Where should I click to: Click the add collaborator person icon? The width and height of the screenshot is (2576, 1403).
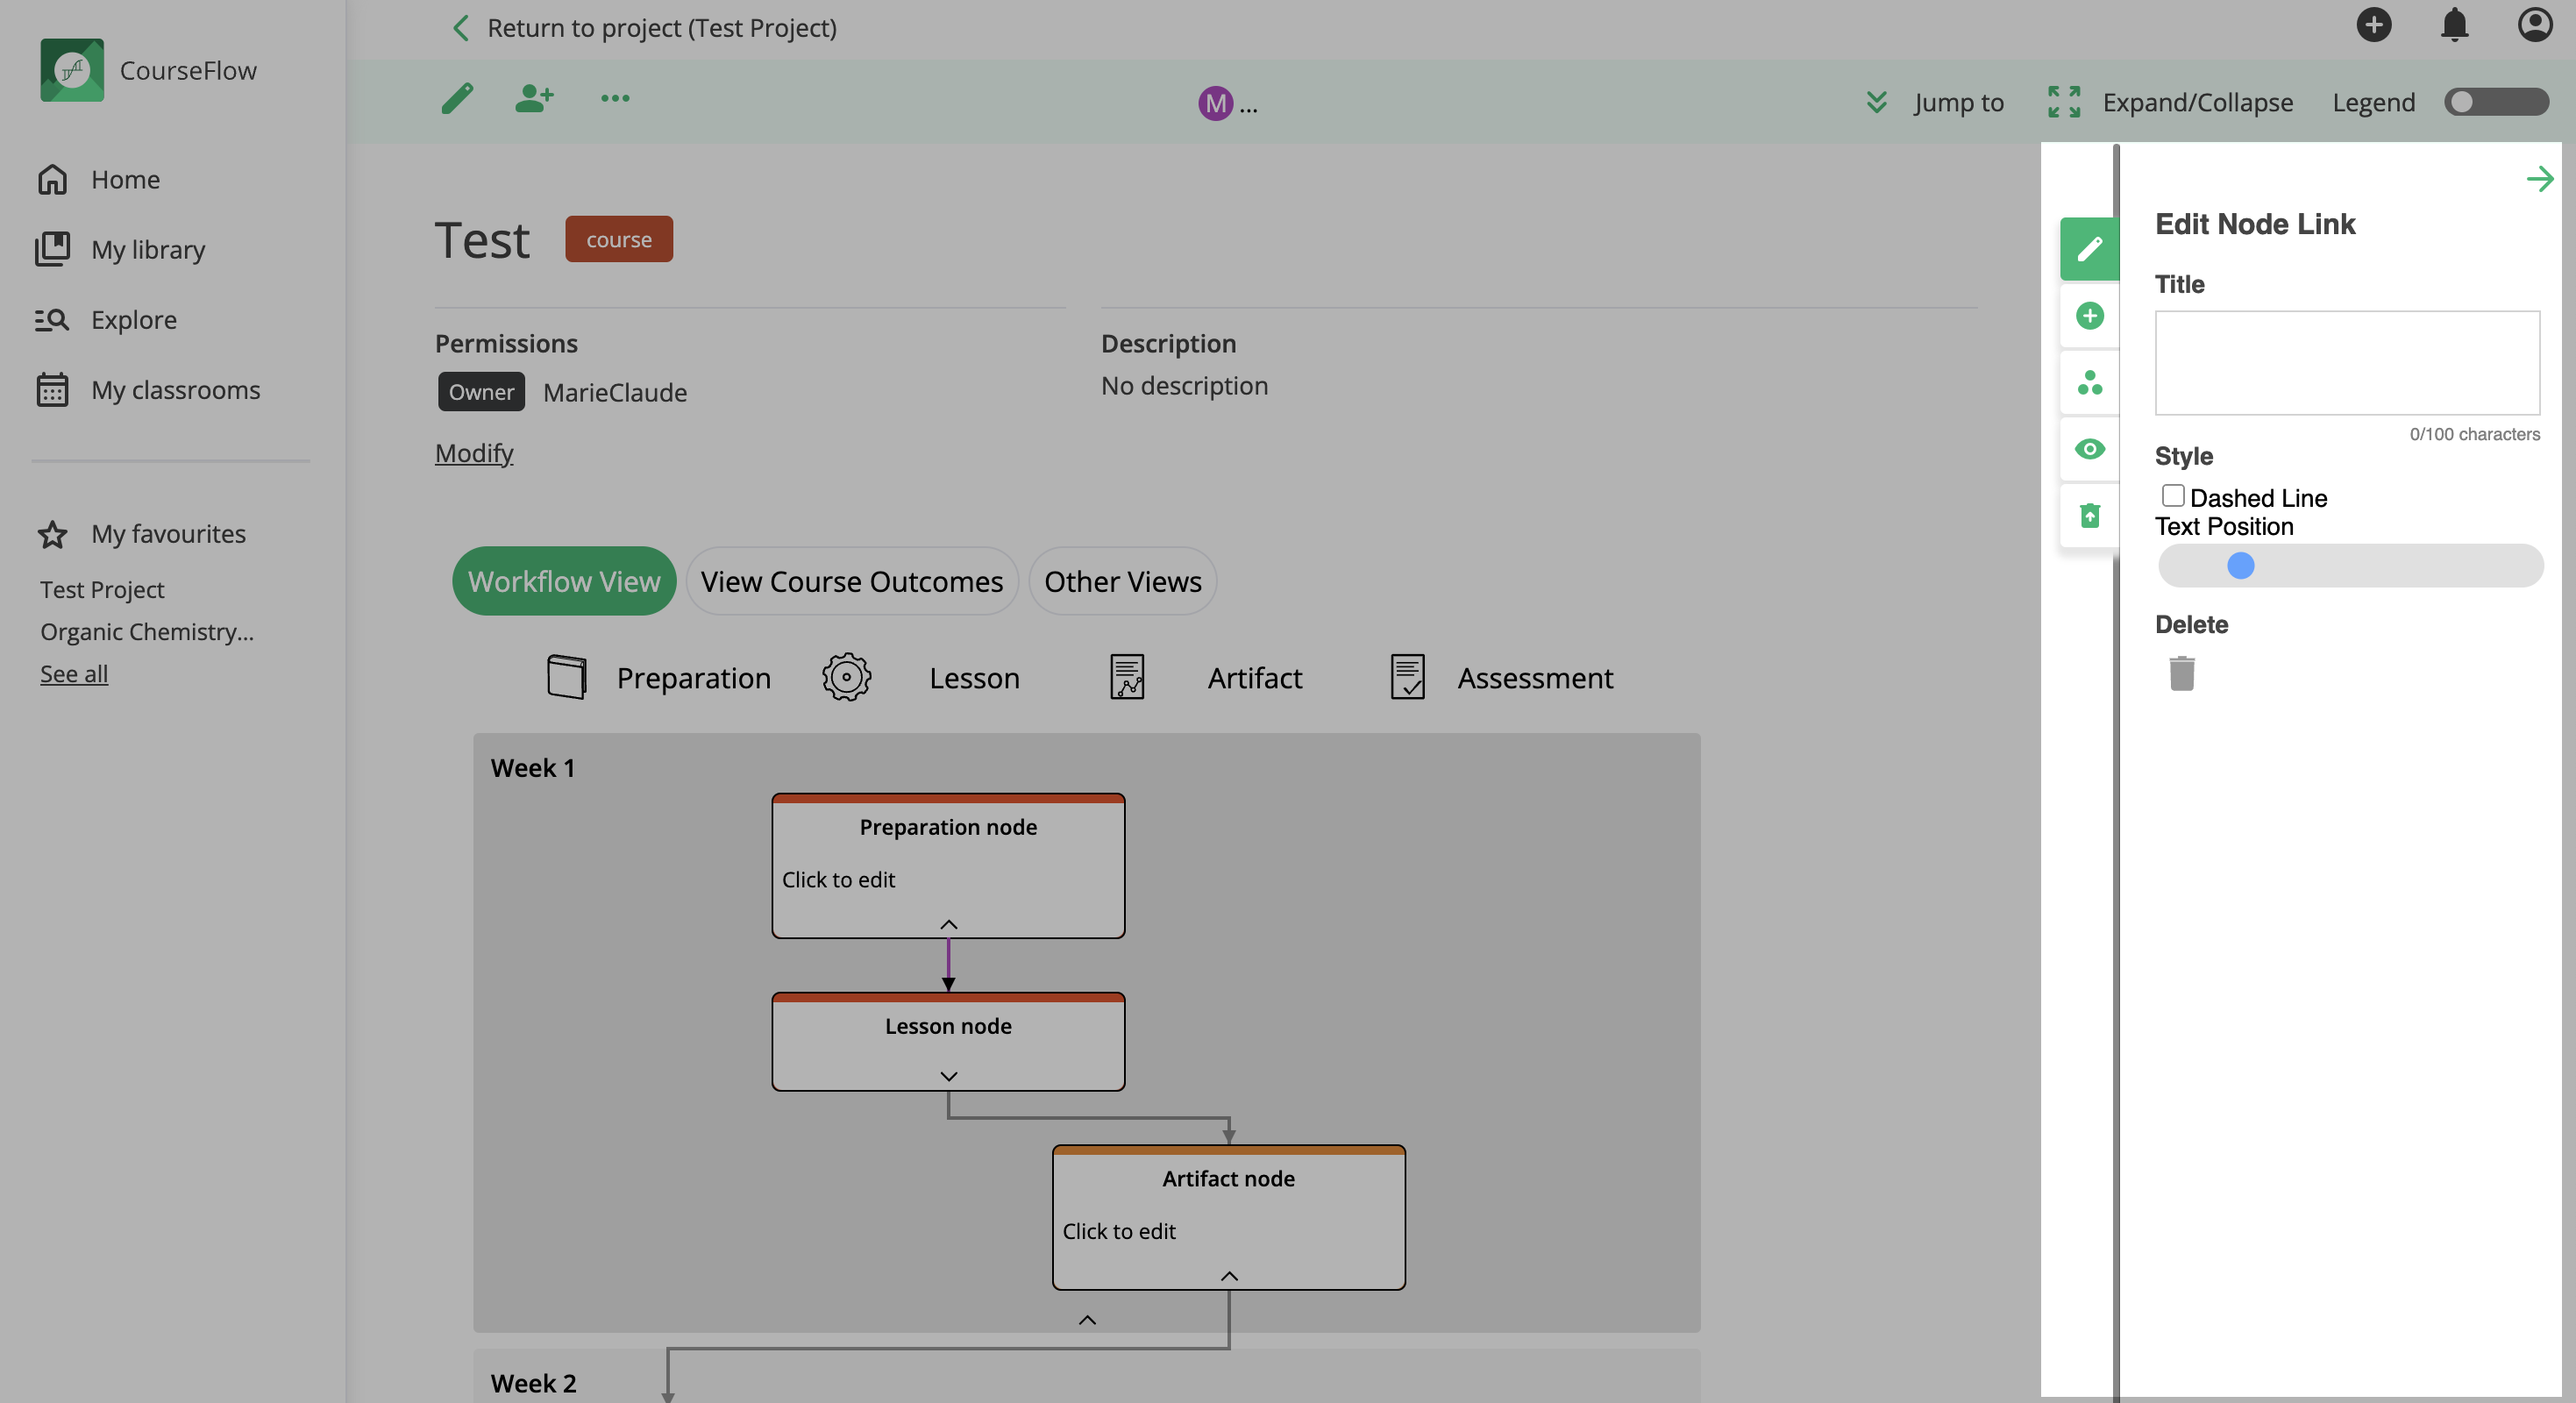[x=534, y=98]
